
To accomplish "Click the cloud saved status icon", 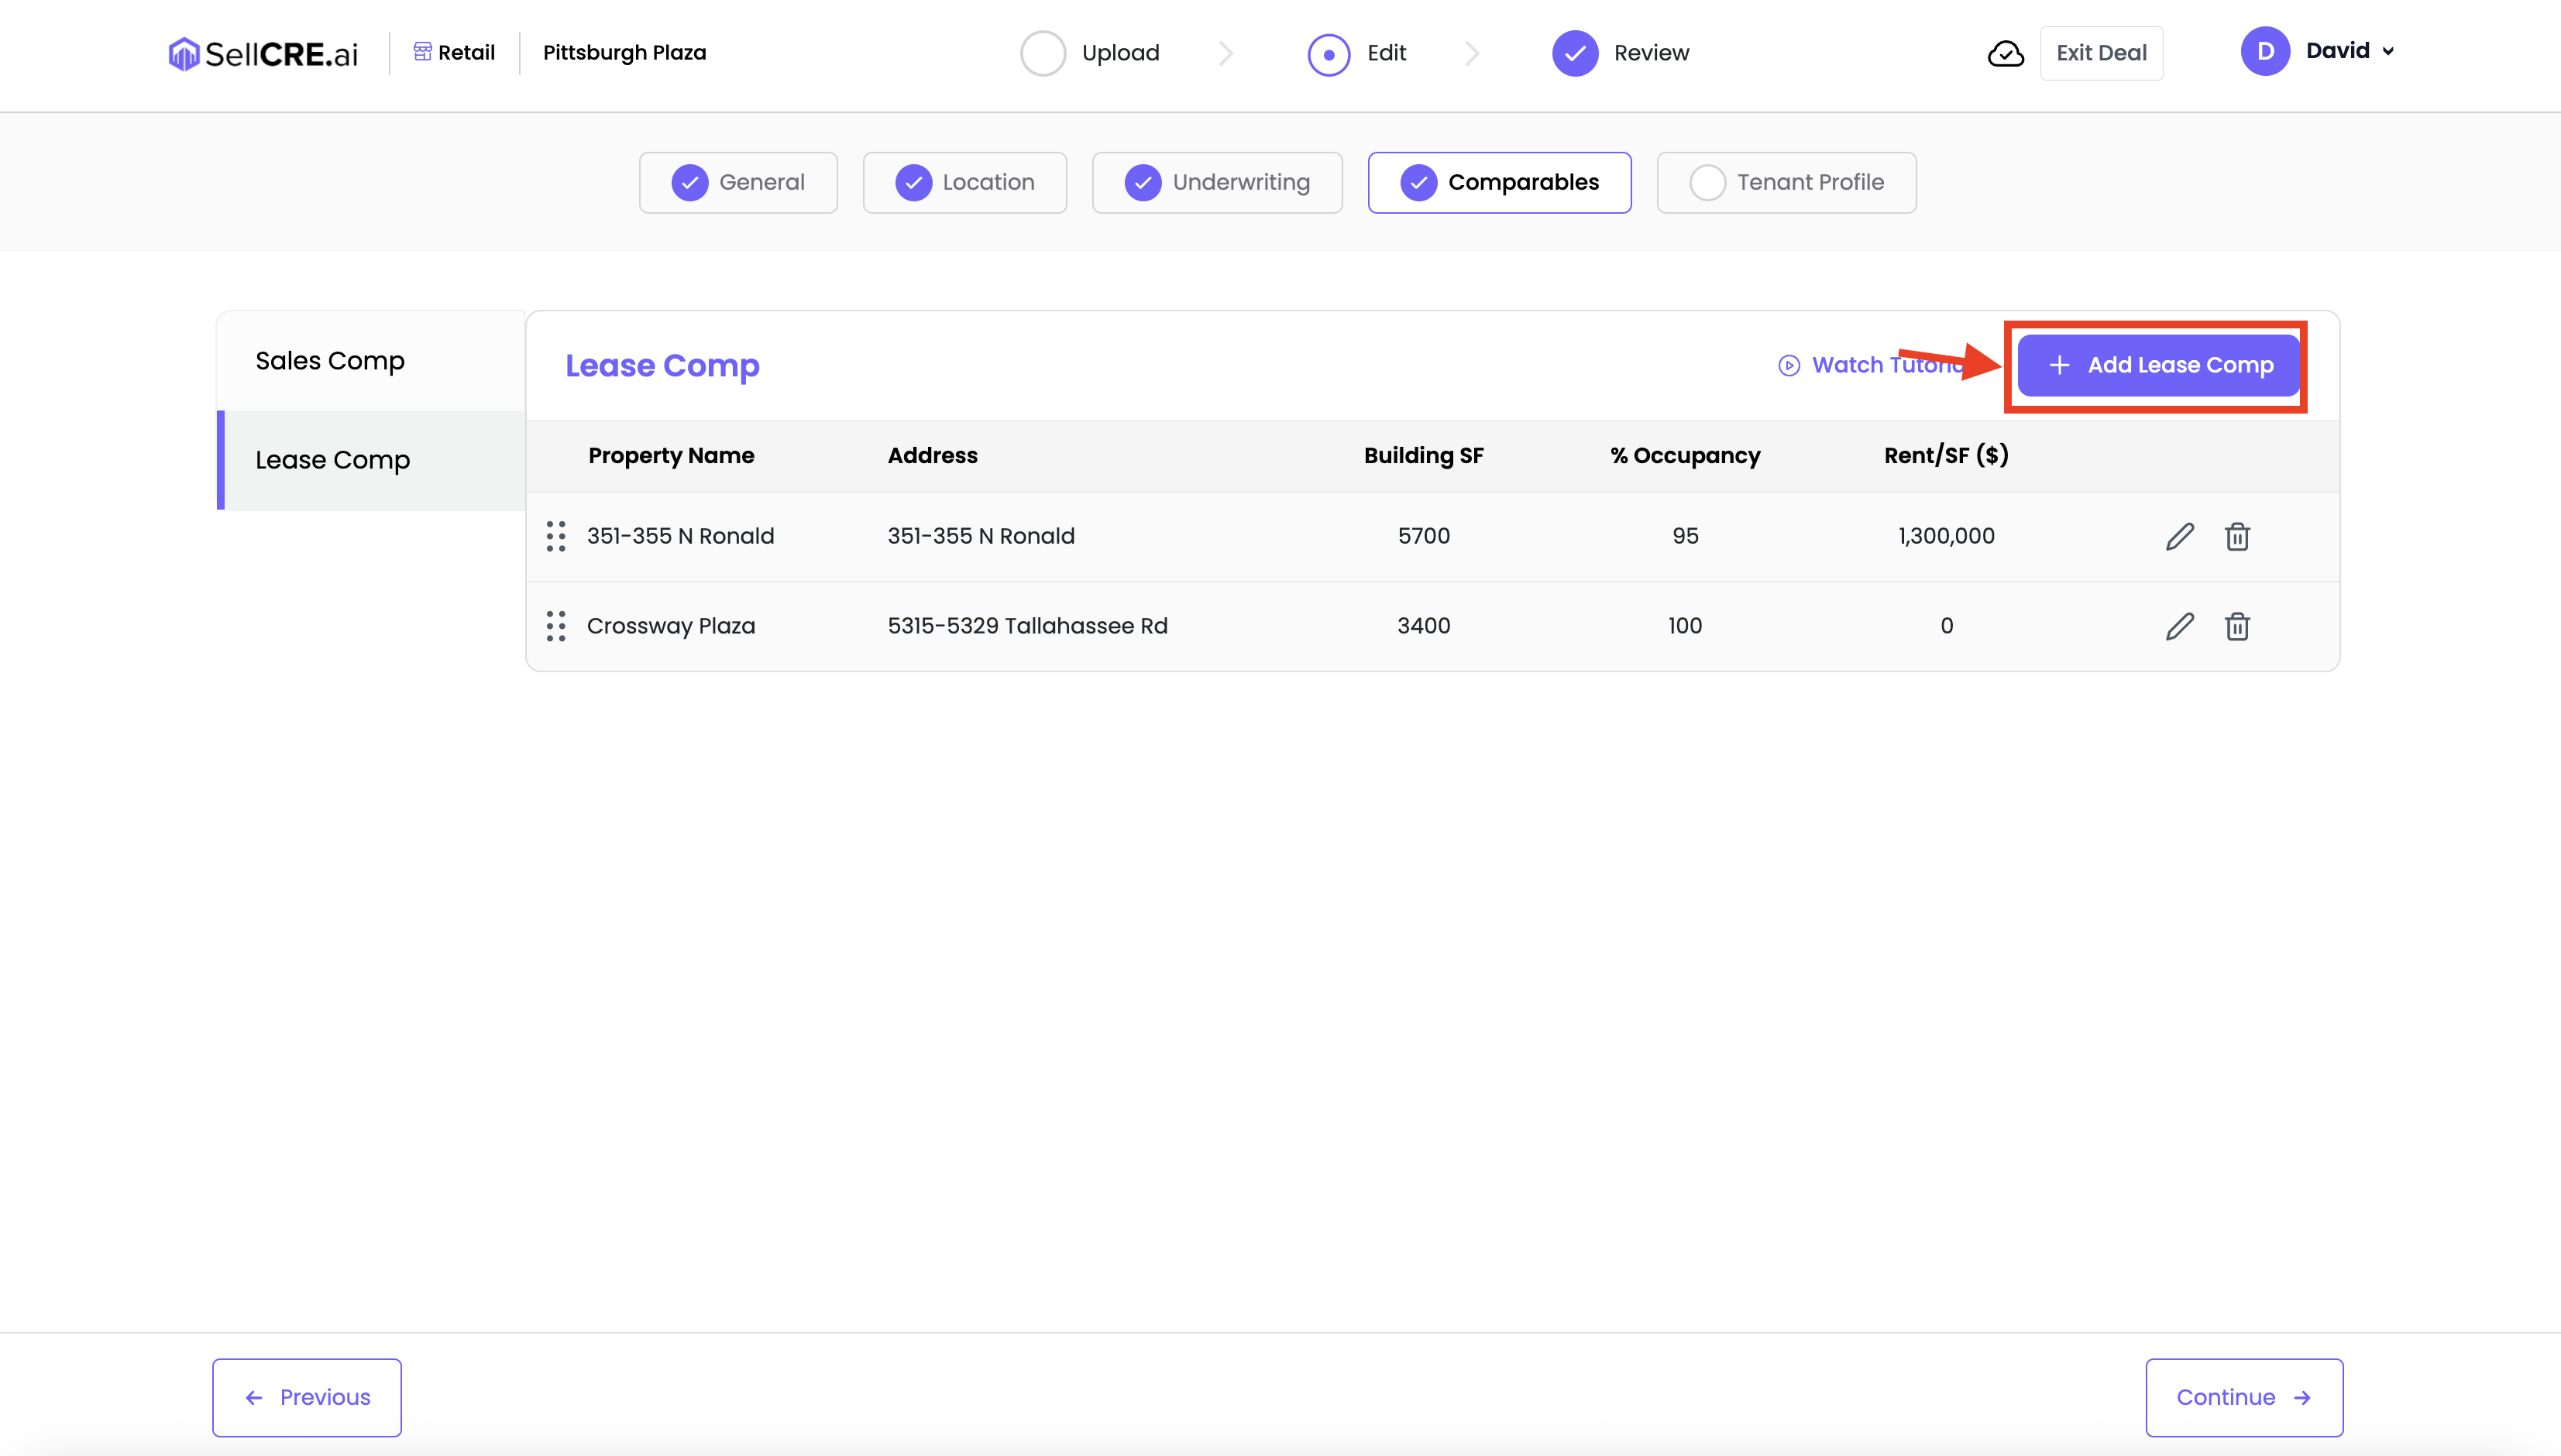I will coord(2005,54).
